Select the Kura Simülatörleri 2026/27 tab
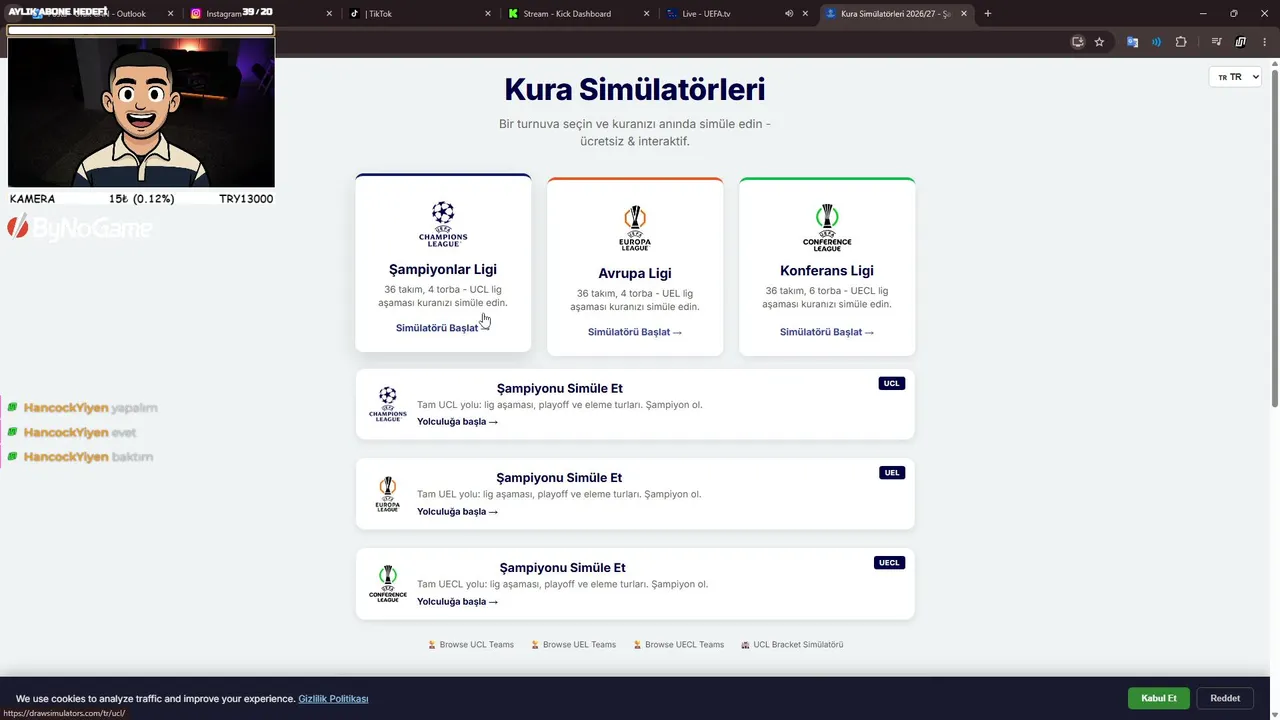The height and width of the screenshot is (720, 1280). point(896,14)
